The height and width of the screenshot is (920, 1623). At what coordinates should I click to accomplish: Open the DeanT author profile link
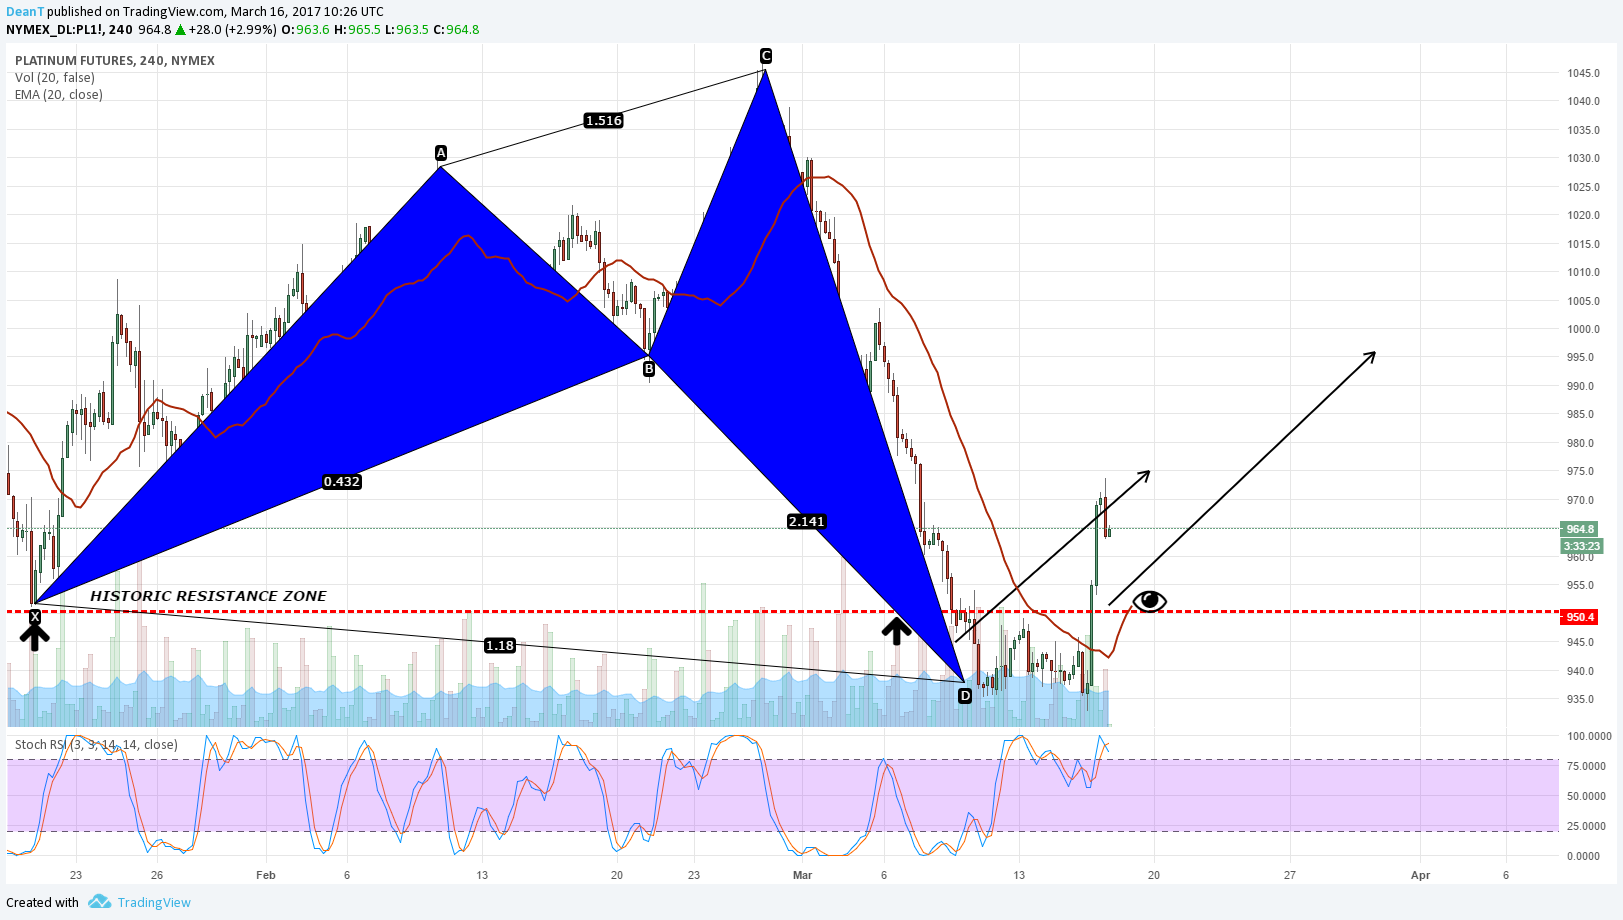point(25,12)
